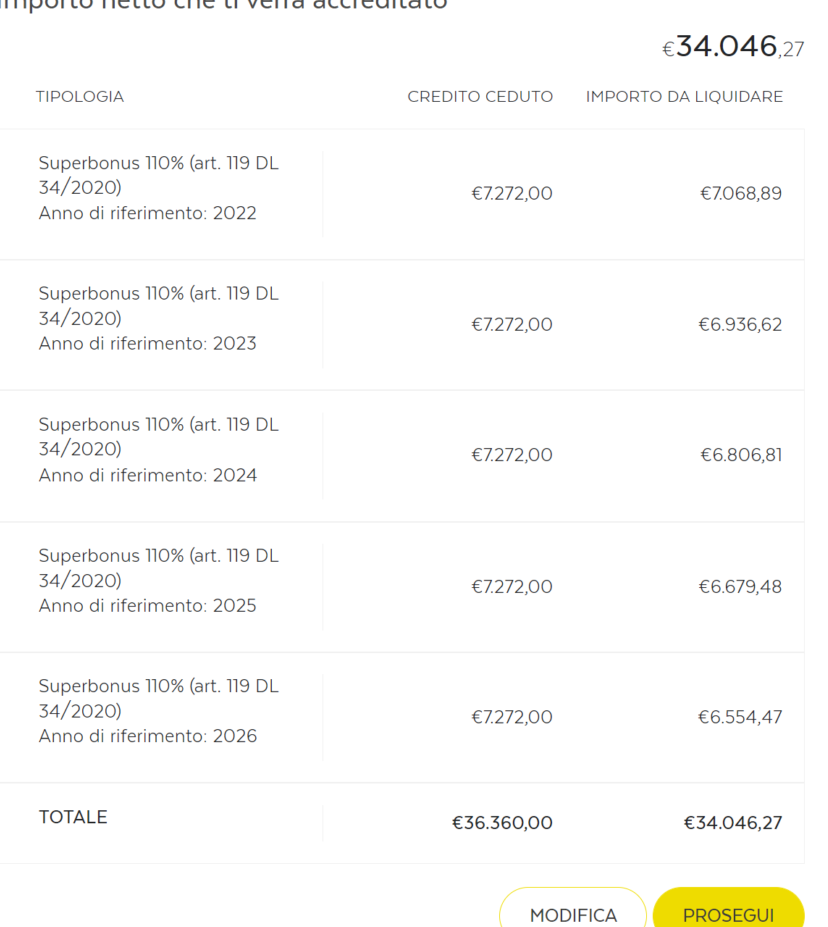Click the PROSEGUI button
This screenshot has width=828, height=927.
728,908
